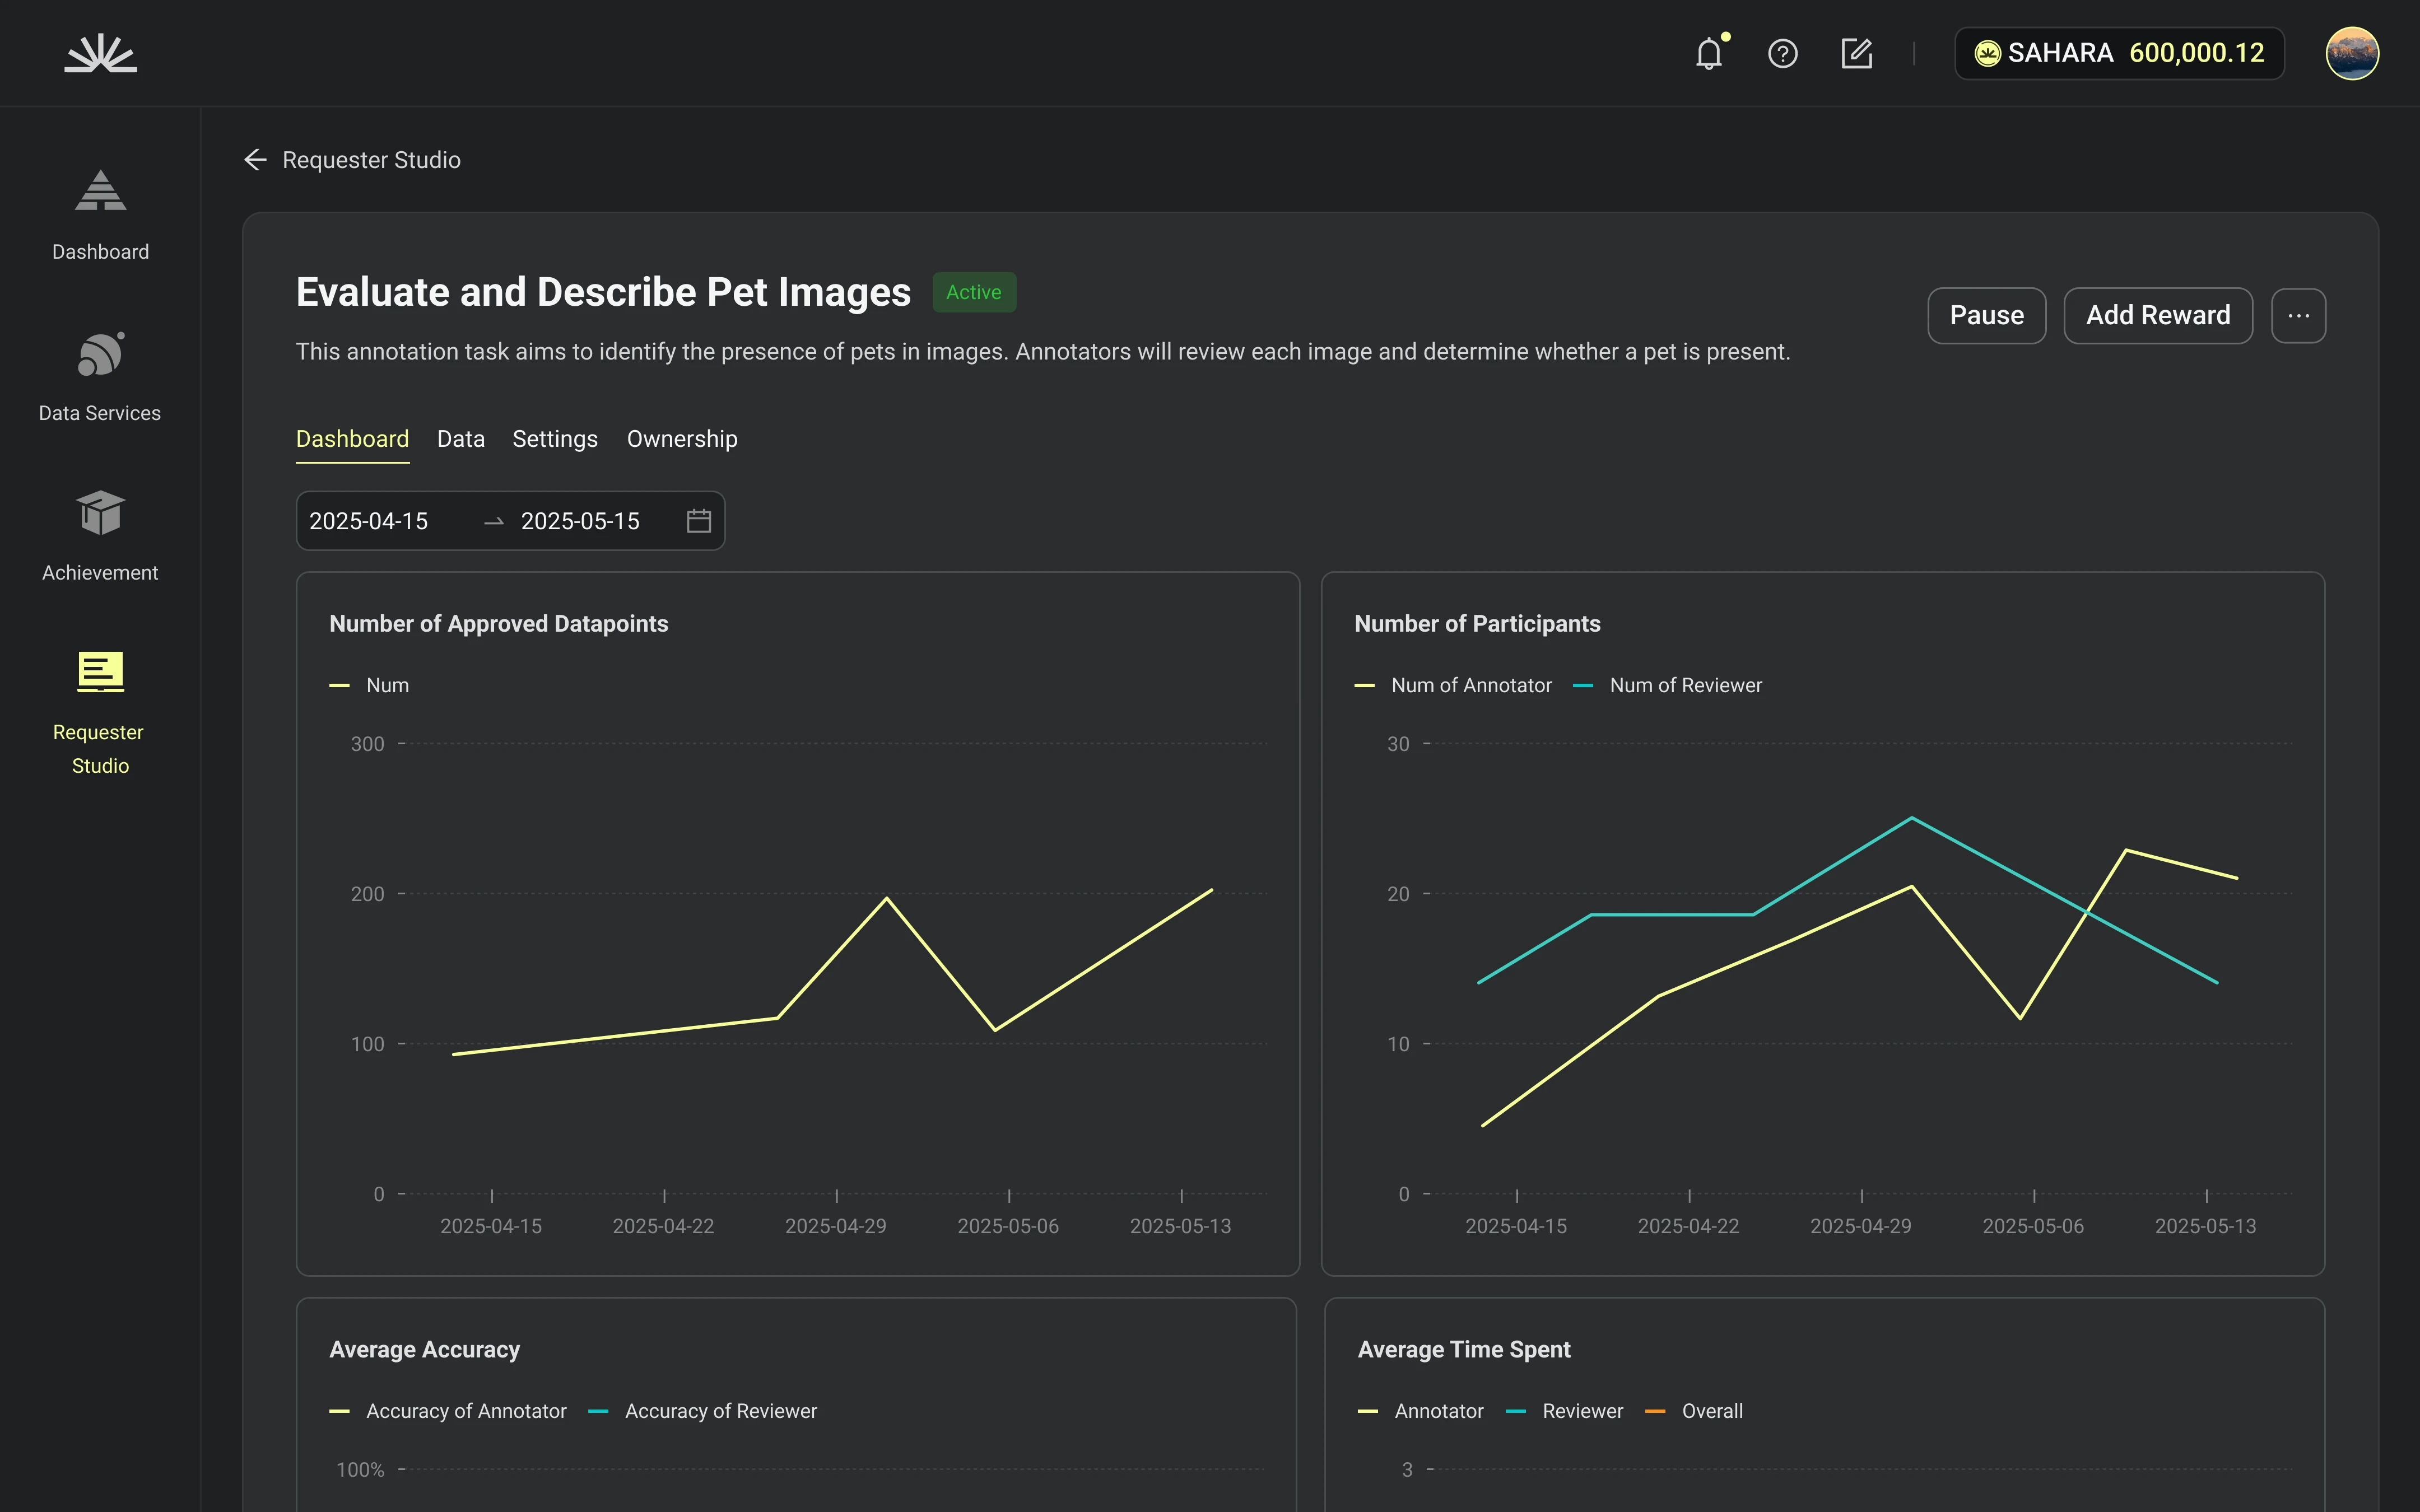
Task: Open the Achievement sidebar section
Action: pyautogui.click(x=100, y=536)
